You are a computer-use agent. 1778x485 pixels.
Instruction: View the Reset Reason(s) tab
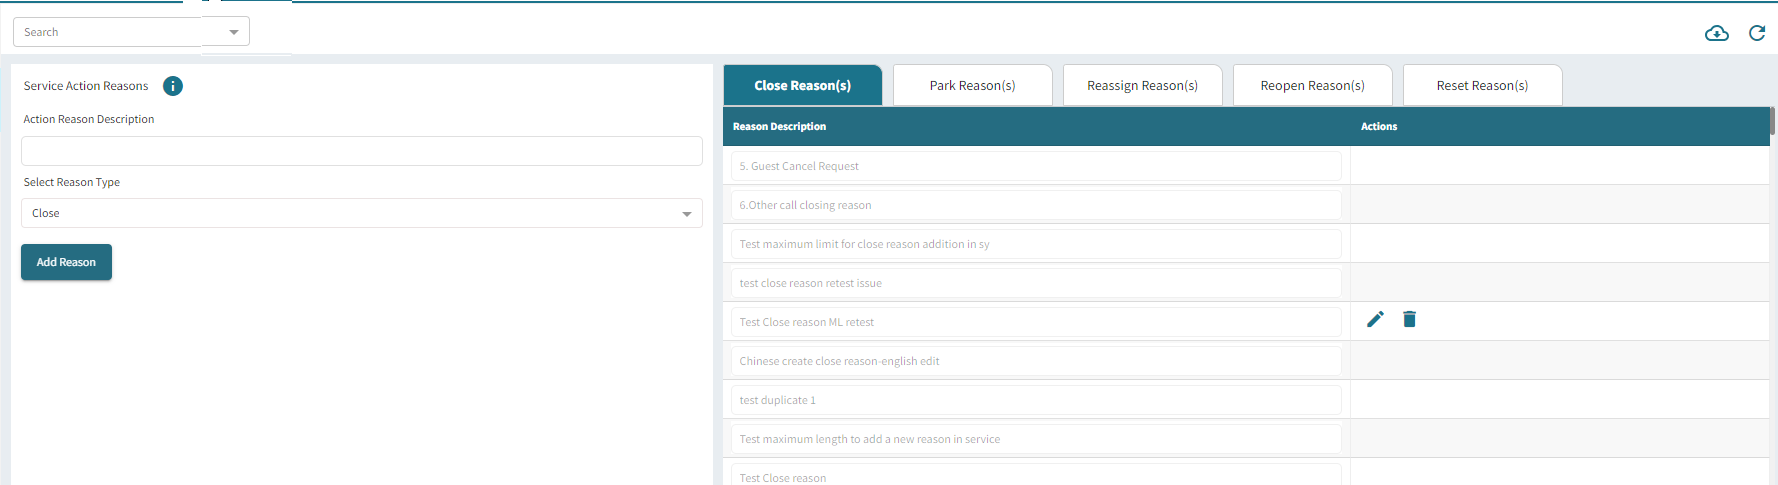(1482, 86)
